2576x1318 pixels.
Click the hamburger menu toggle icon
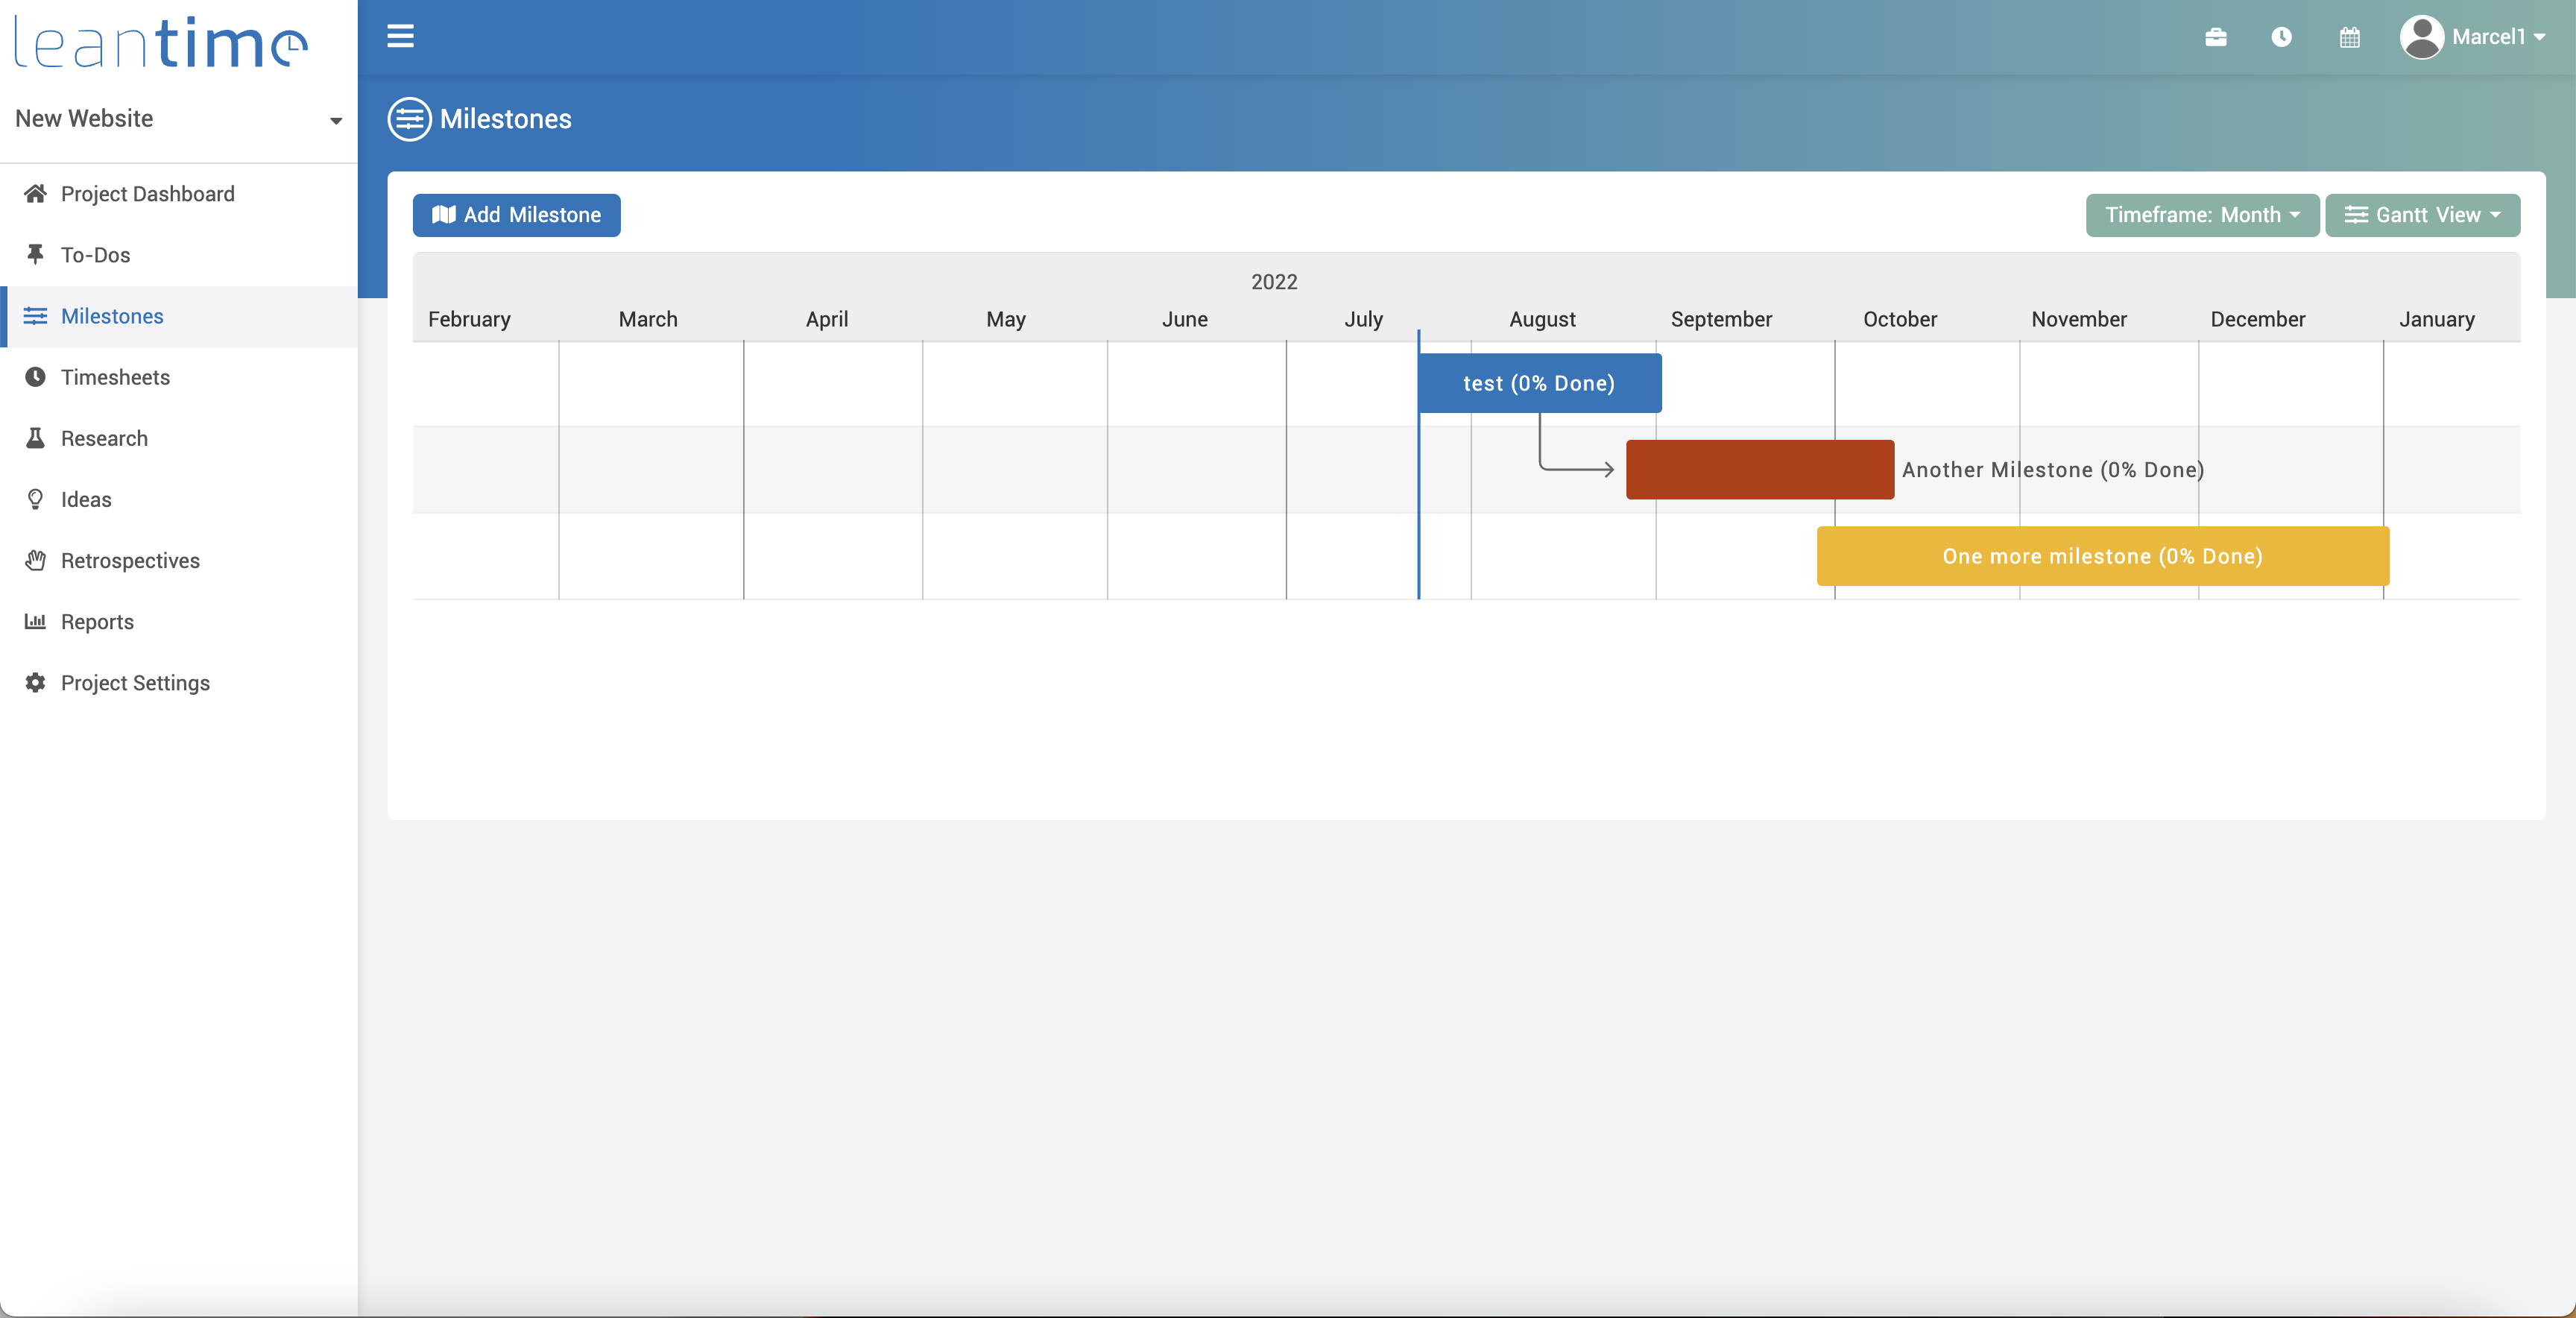pyautogui.click(x=400, y=37)
